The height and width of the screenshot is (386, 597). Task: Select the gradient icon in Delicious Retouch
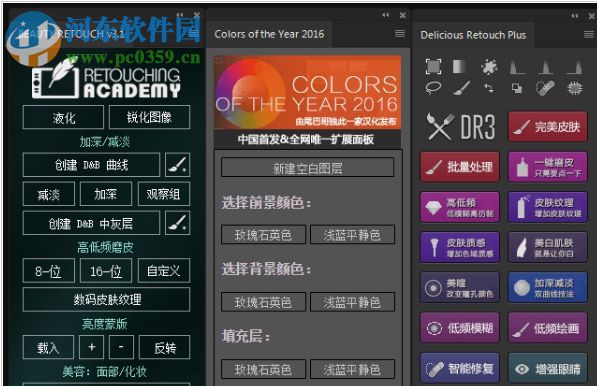pos(460,67)
